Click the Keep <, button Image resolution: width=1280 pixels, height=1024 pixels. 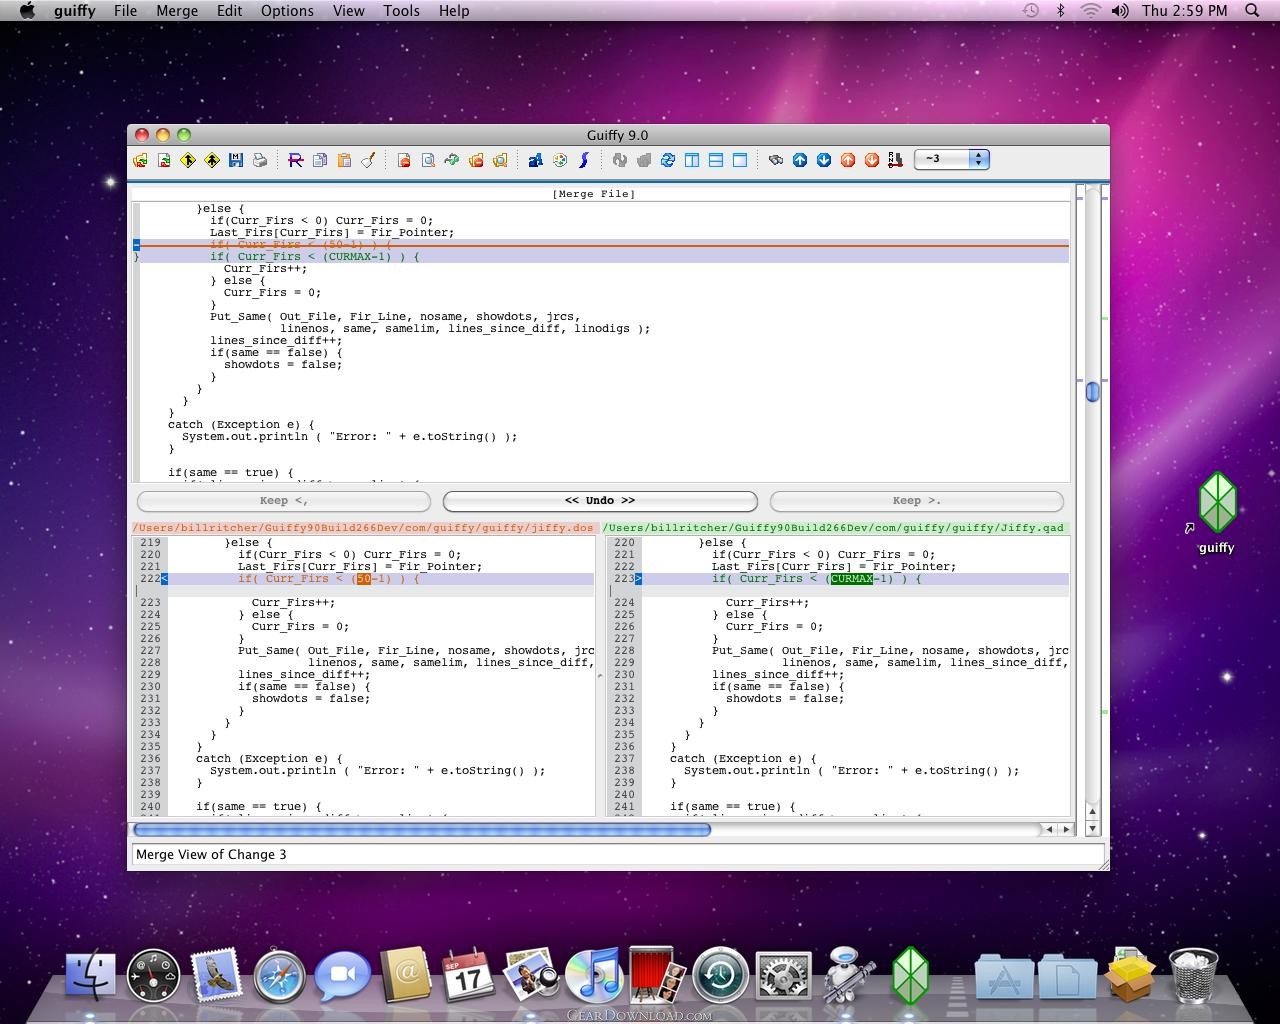coord(284,501)
